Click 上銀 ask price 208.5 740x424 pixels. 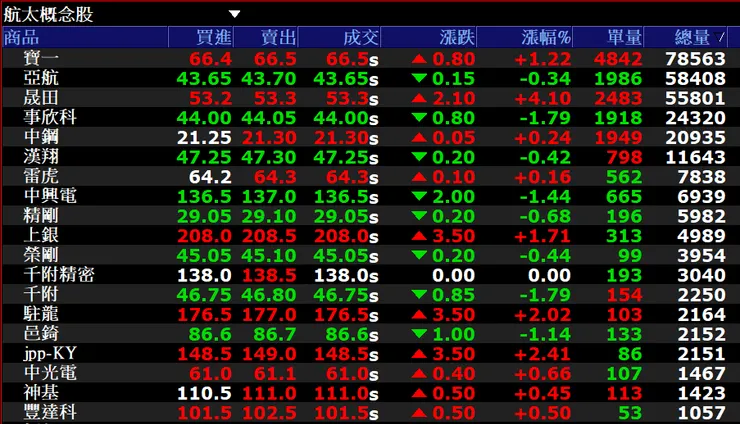(x=269, y=236)
